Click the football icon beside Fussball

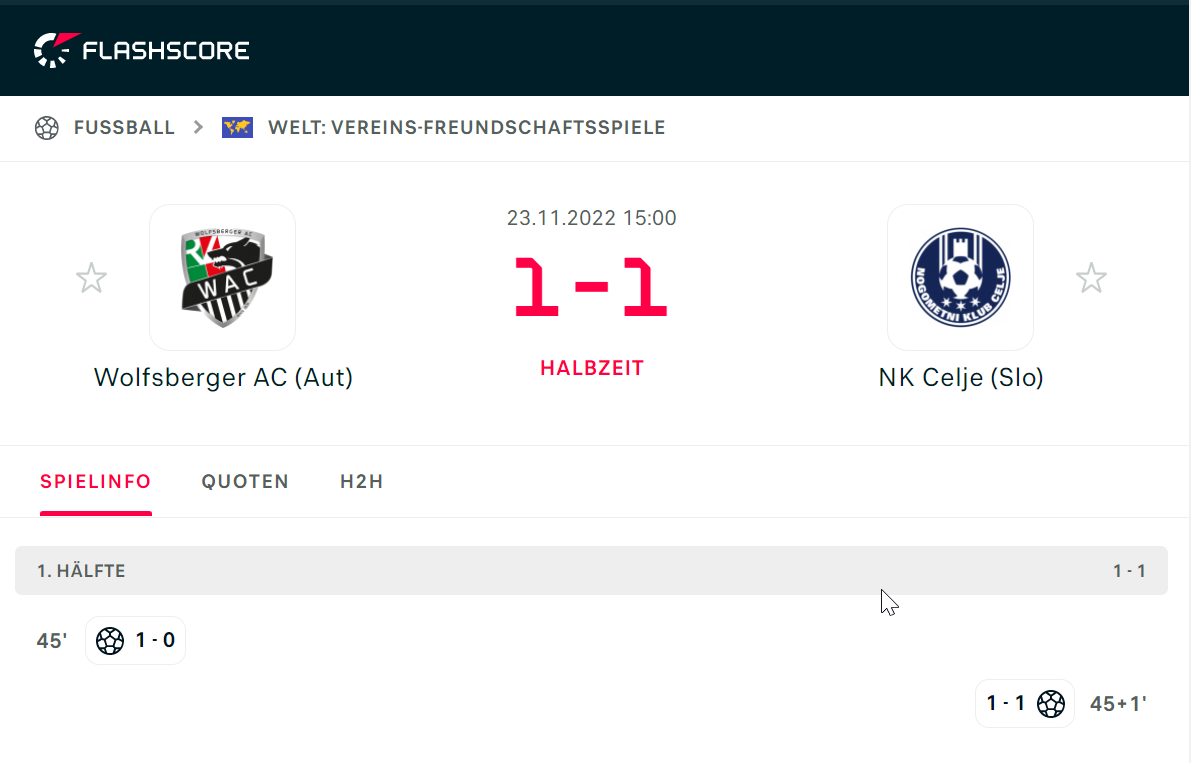[46, 128]
